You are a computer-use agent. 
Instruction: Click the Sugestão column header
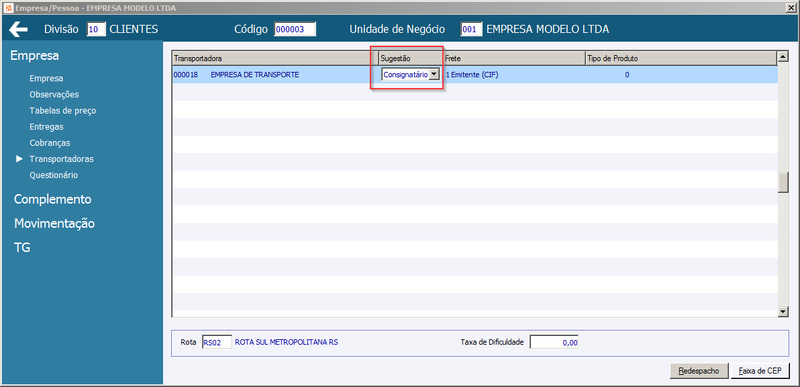411,58
